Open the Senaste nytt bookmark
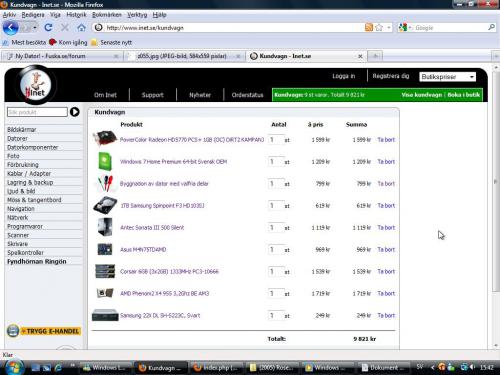The height and width of the screenshot is (375, 500). tap(112, 42)
